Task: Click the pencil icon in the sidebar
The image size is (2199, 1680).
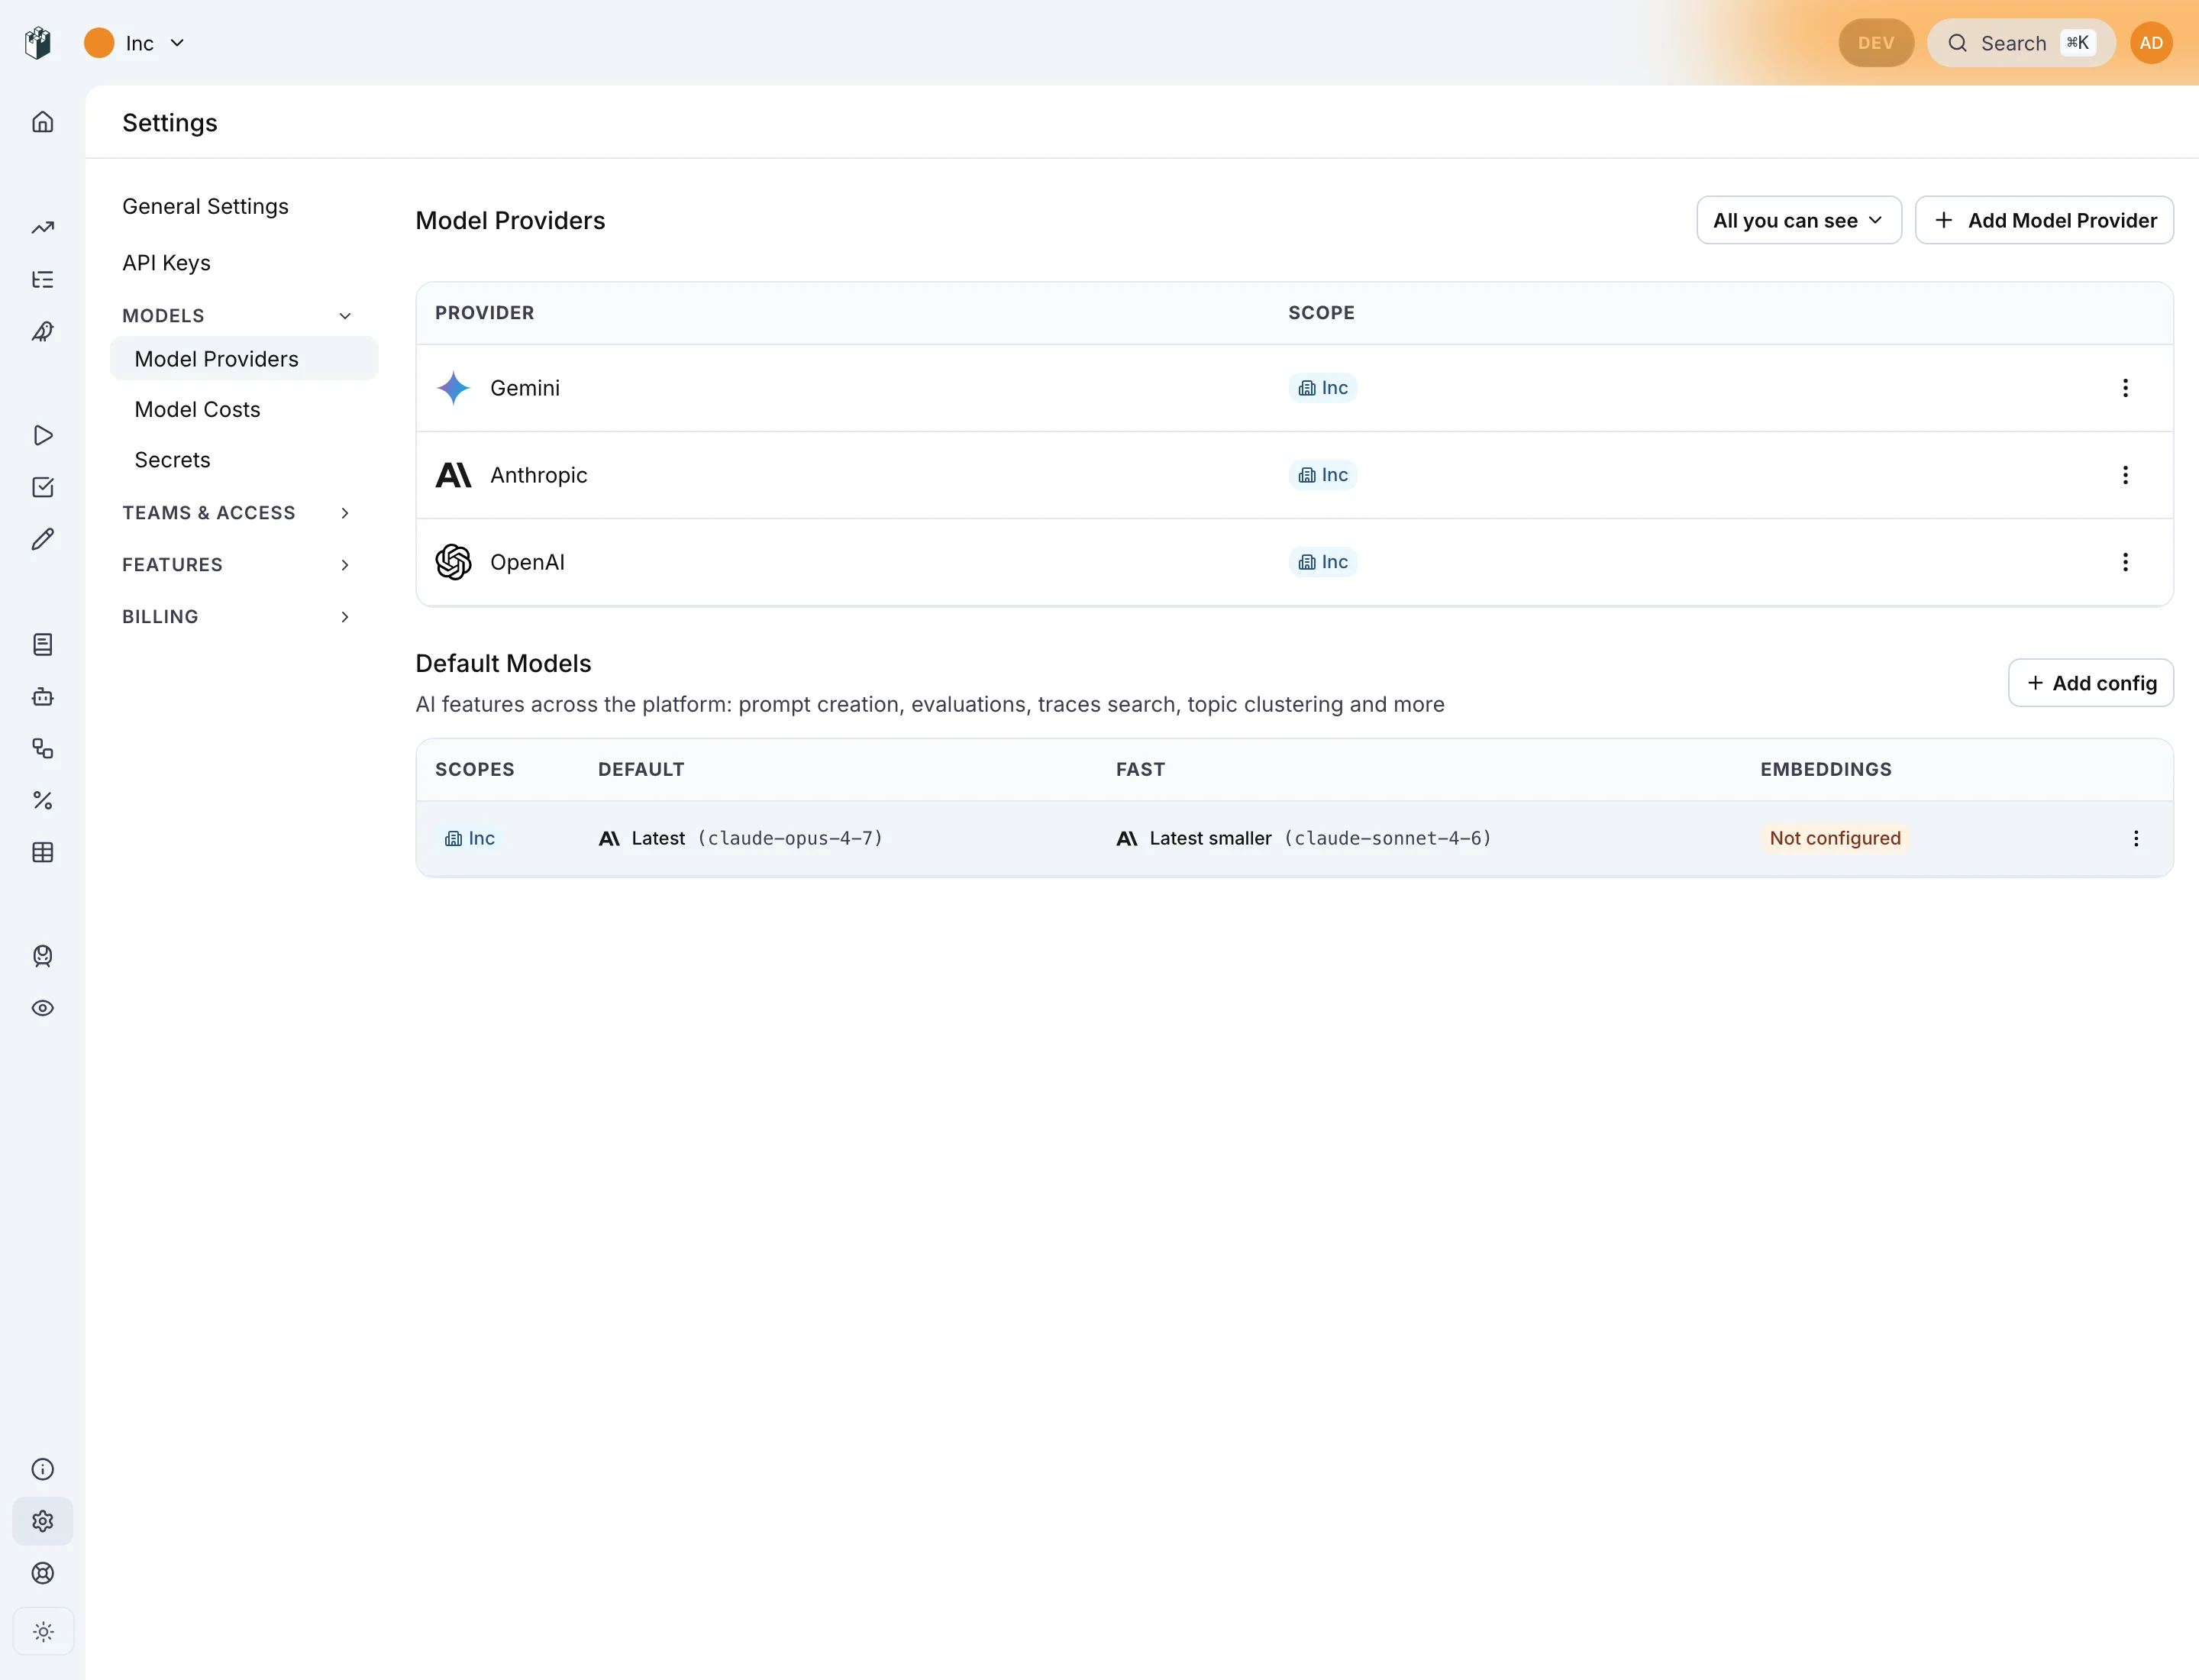Action: pos(43,540)
